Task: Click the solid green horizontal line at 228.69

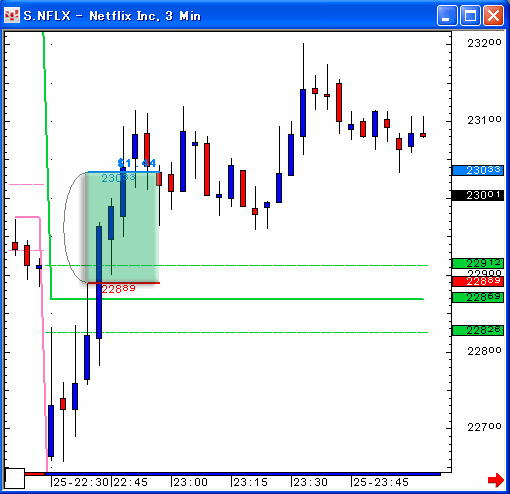Action: tap(237, 299)
